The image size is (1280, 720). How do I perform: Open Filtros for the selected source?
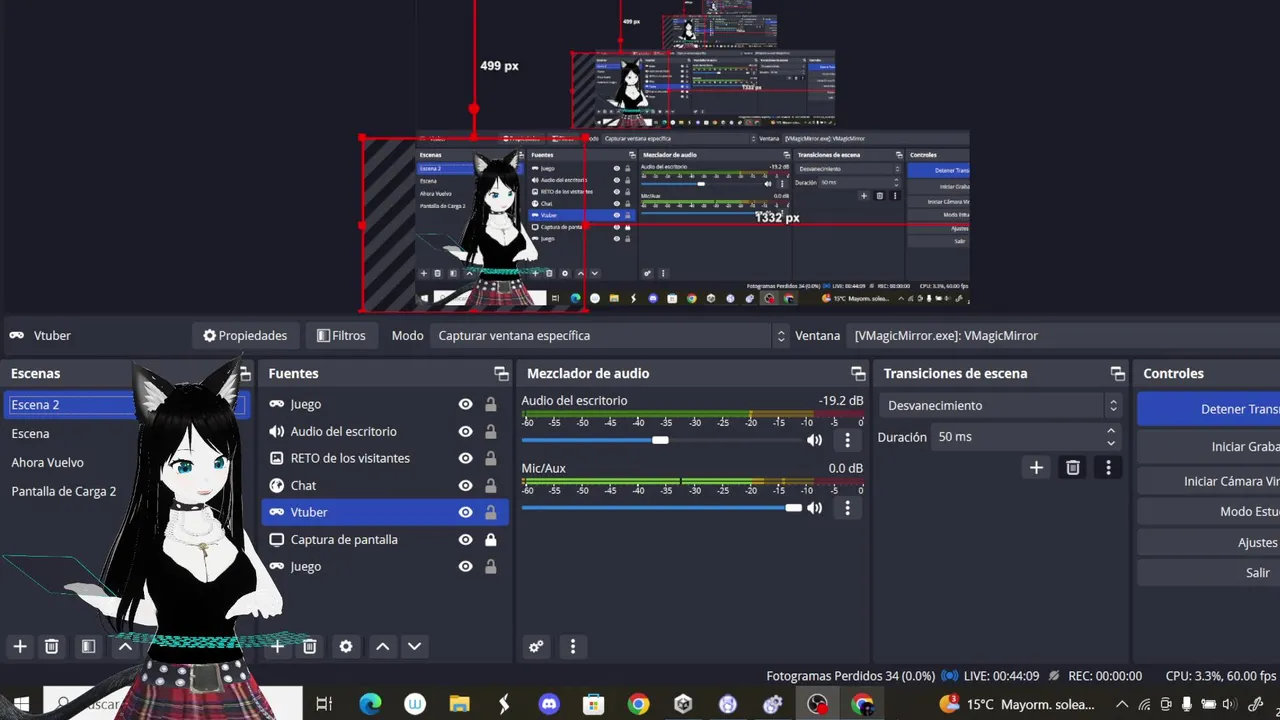click(341, 336)
